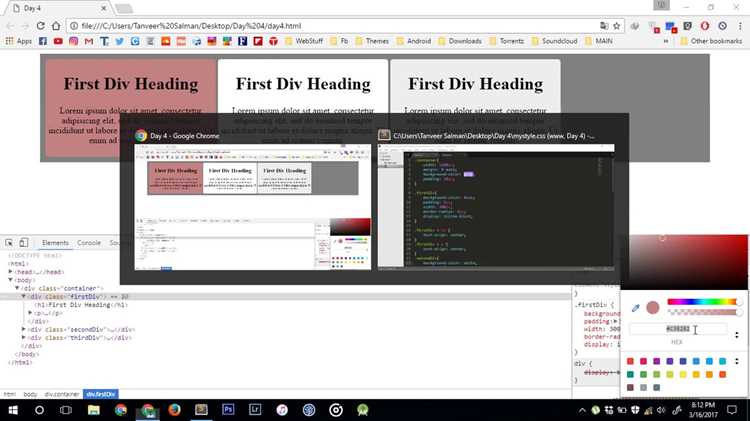
Task: Open the Gmail bookmark icon
Action: pyautogui.click(x=88, y=41)
